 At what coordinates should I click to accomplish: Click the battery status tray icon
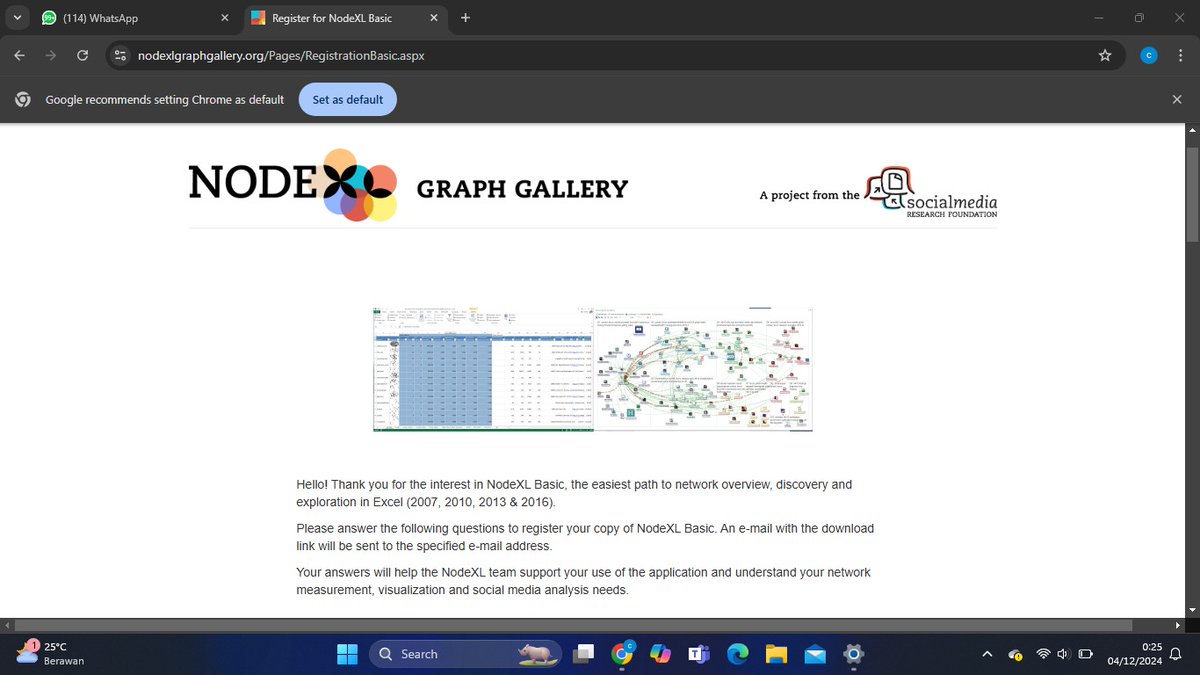point(1084,654)
